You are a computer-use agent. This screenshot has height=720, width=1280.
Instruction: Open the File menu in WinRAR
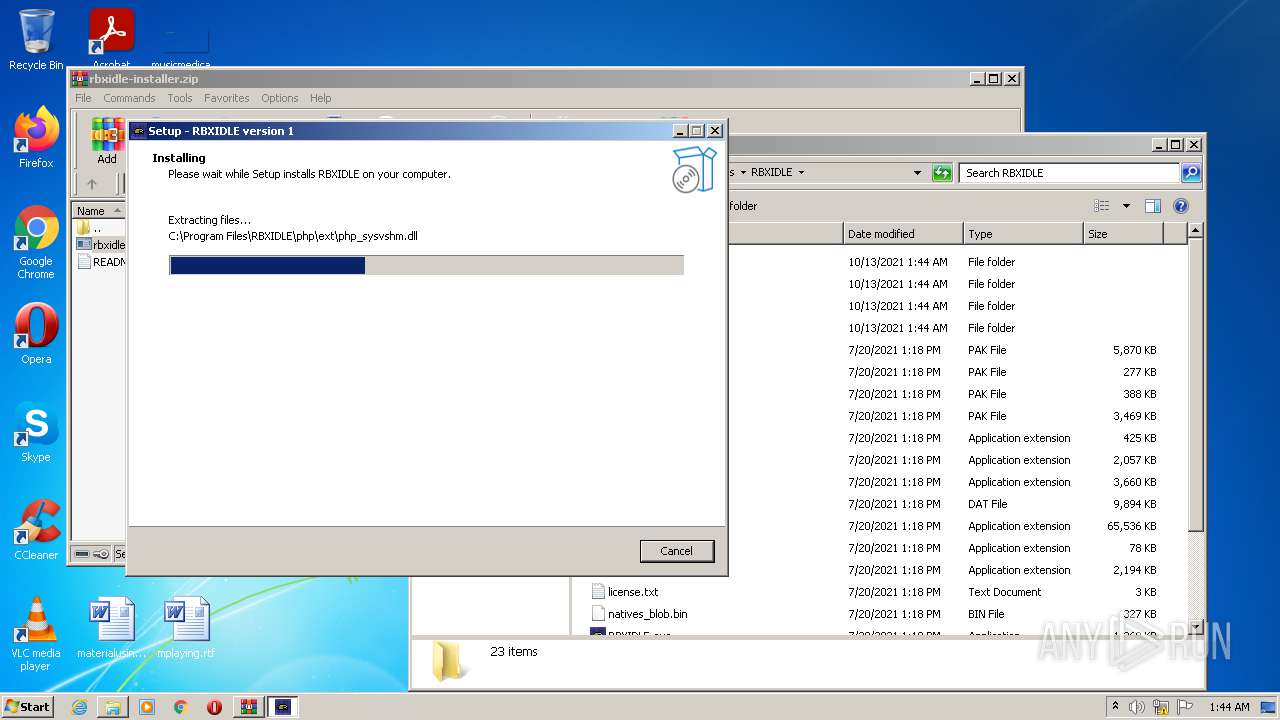pos(83,98)
